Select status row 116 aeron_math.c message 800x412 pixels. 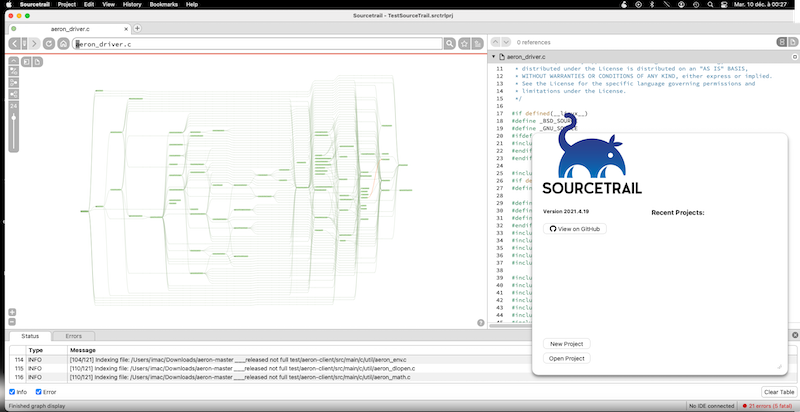pyautogui.click(x=240, y=377)
